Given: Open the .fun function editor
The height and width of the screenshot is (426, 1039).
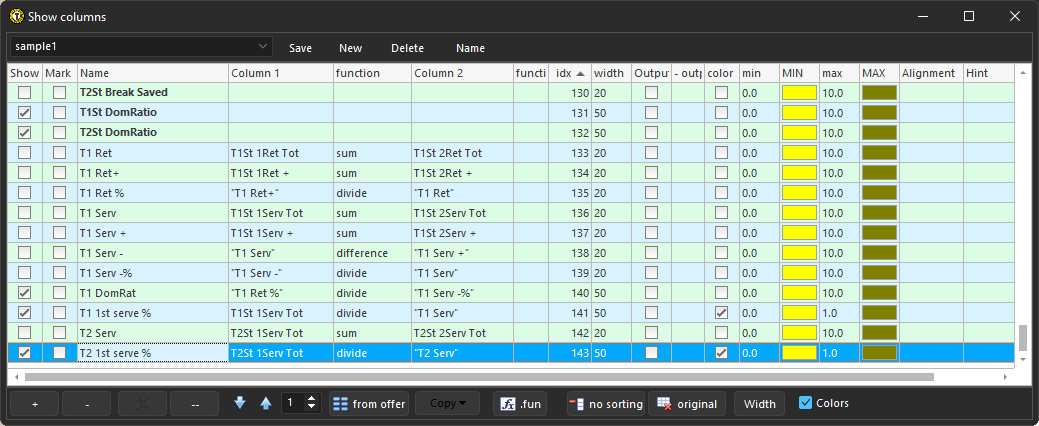Looking at the screenshot, I should 521,404.
